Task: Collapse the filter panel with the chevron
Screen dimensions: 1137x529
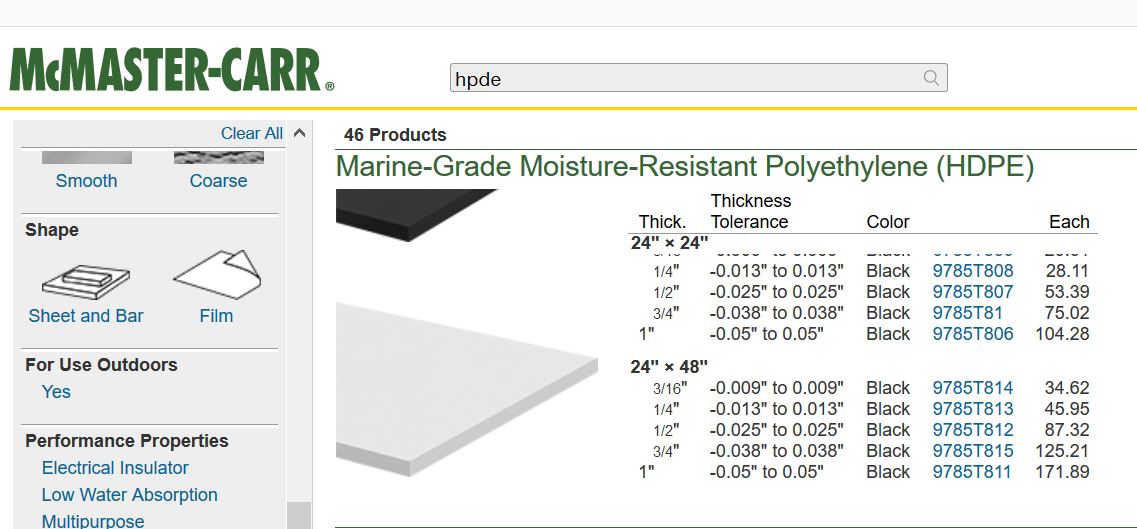Action: click(299, 133)
